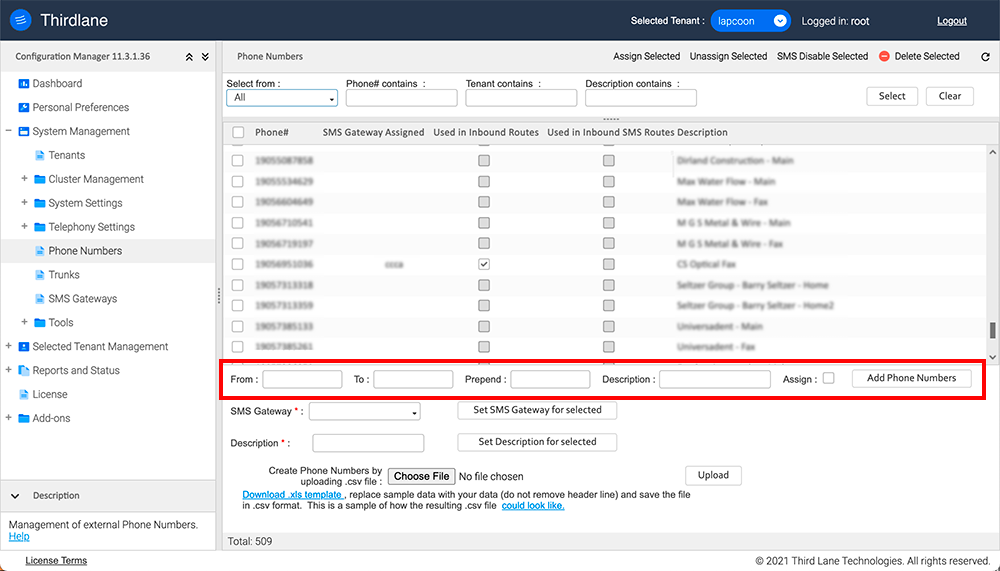Screen dimensions: 1000x571
Task: Click the vertical scrollbar thumb
Action: coord(992,330)
